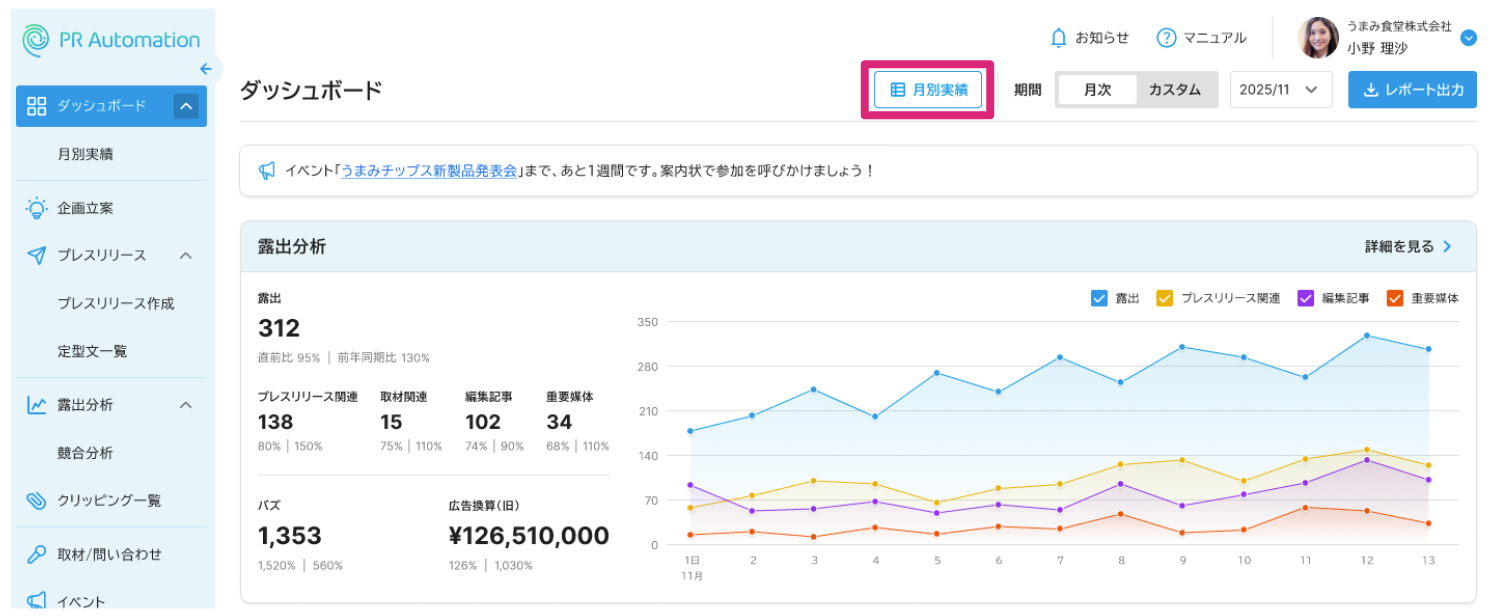
Task: Open the manual help question-mark icon
Action: point(1166,38)
